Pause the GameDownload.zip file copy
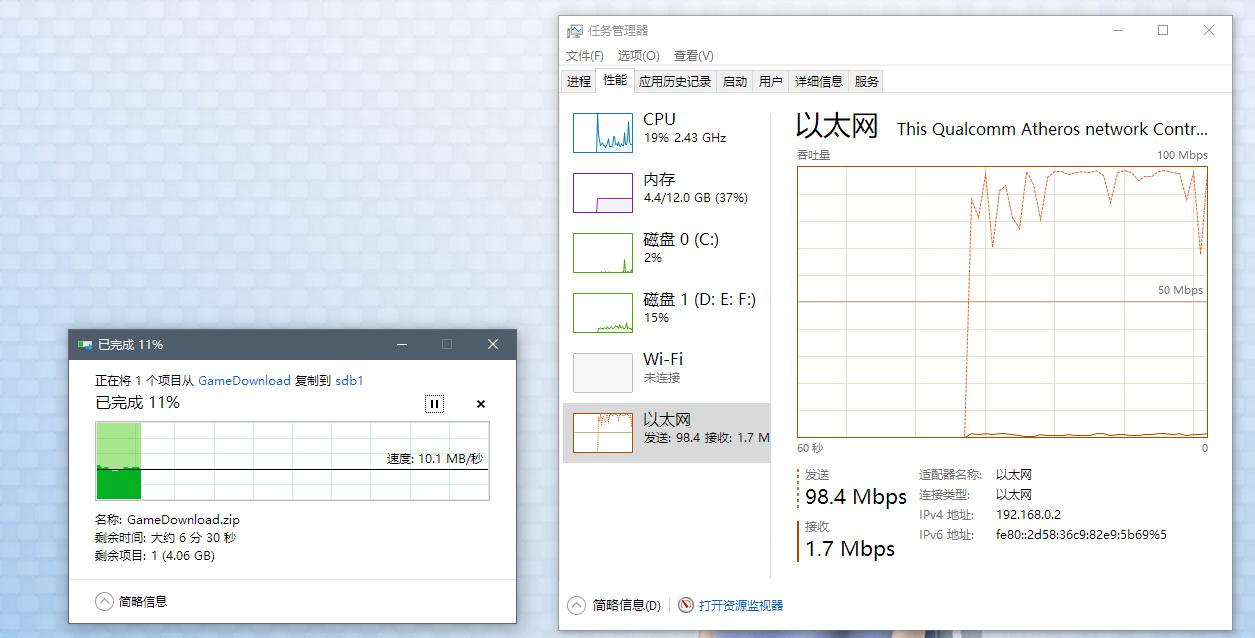The image size is (1255, 638). (x=434, y=403)
